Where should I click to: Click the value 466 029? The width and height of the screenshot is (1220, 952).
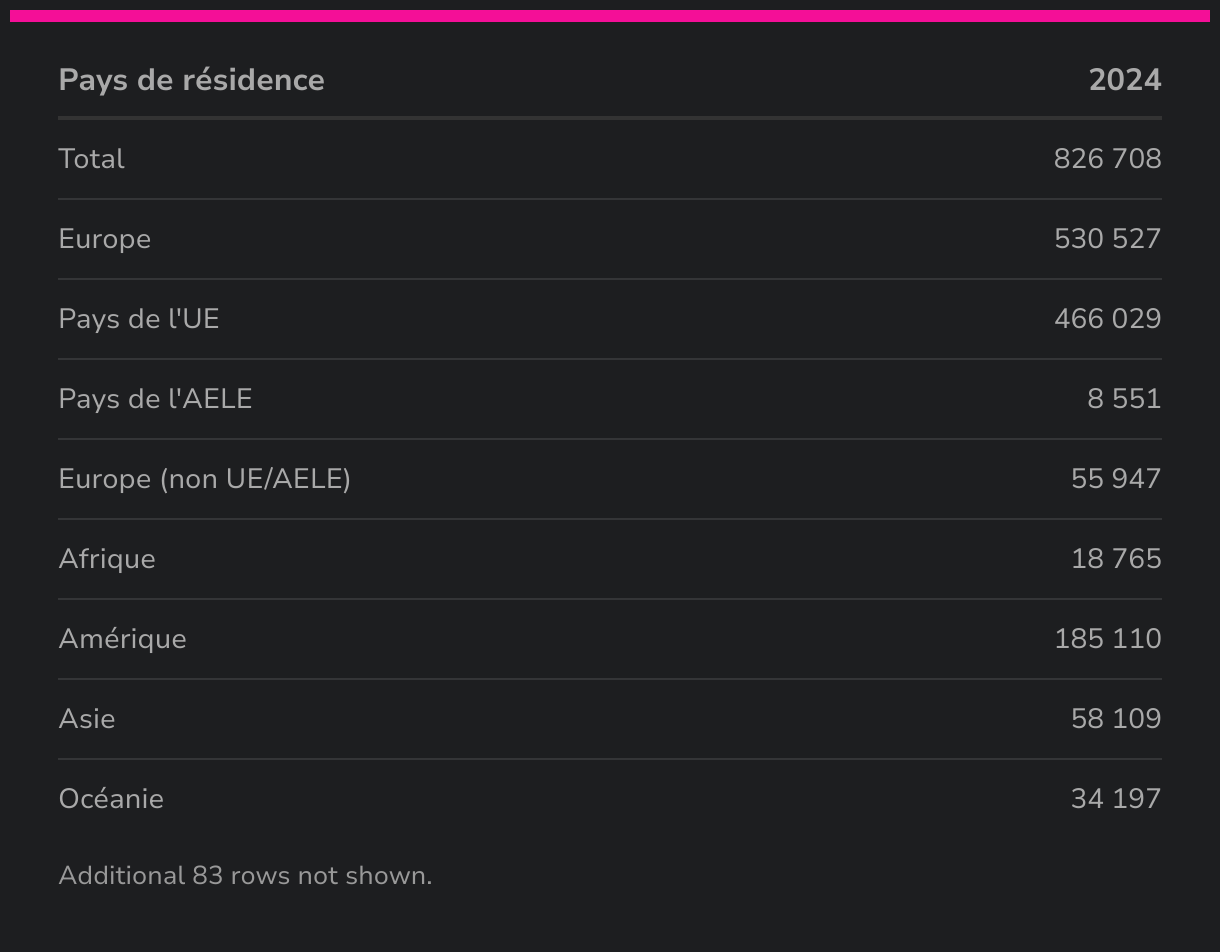point(1107,319)
